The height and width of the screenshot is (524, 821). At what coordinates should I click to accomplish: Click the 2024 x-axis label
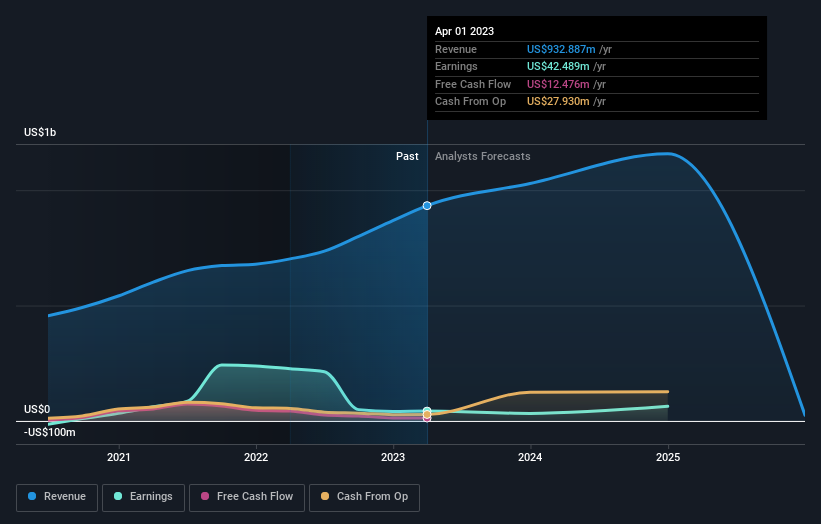coord(530,458)
